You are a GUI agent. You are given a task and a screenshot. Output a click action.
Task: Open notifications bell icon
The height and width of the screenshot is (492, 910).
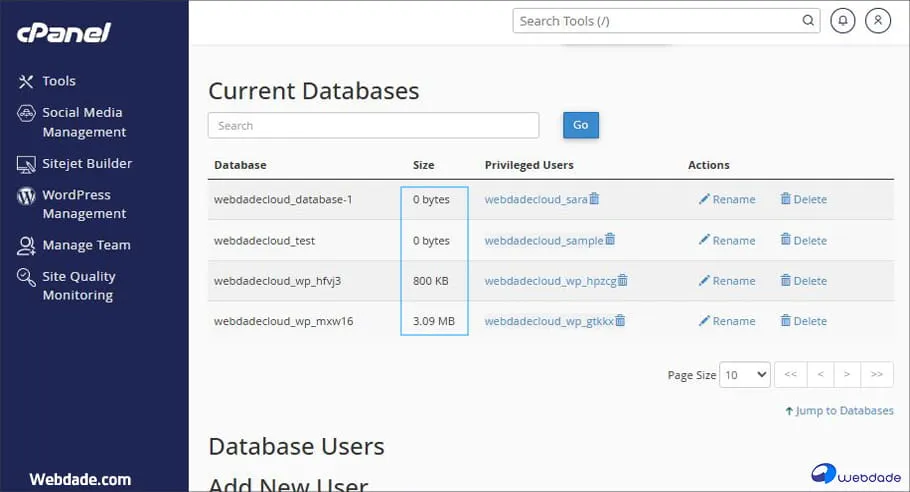[x=843, y=21]
